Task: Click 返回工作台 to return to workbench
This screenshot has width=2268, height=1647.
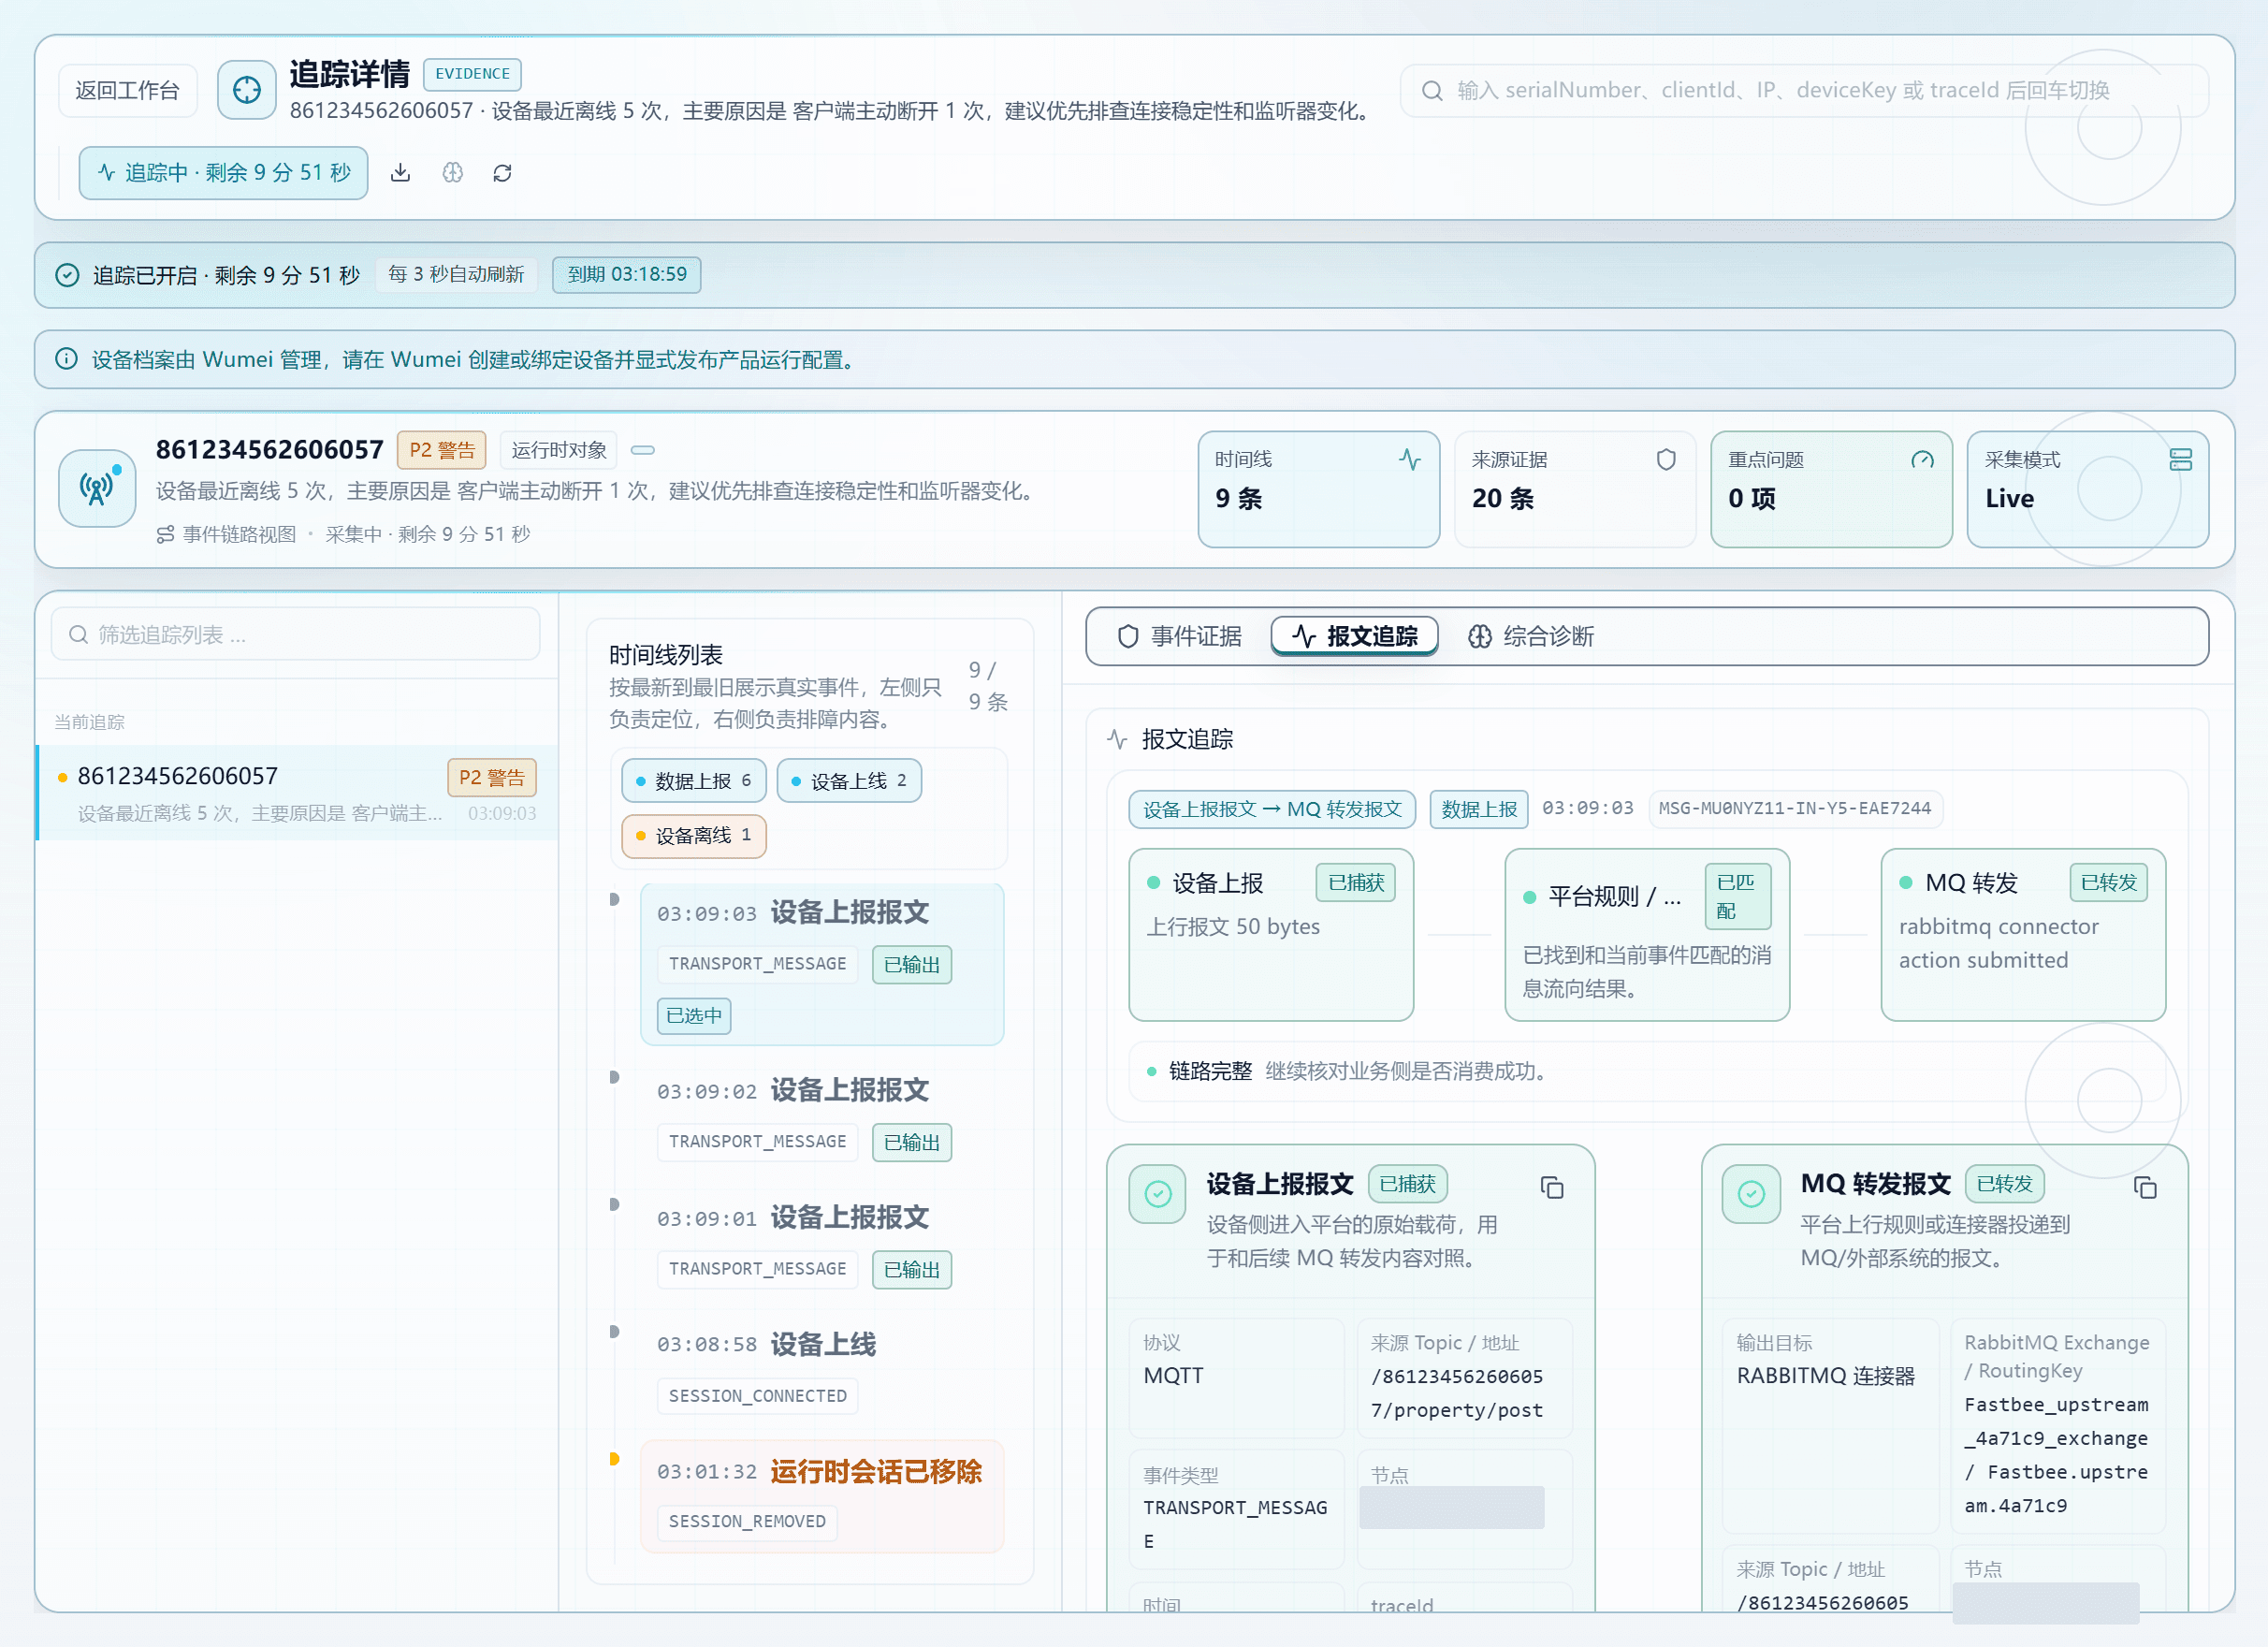Action: tap(127, 91)
